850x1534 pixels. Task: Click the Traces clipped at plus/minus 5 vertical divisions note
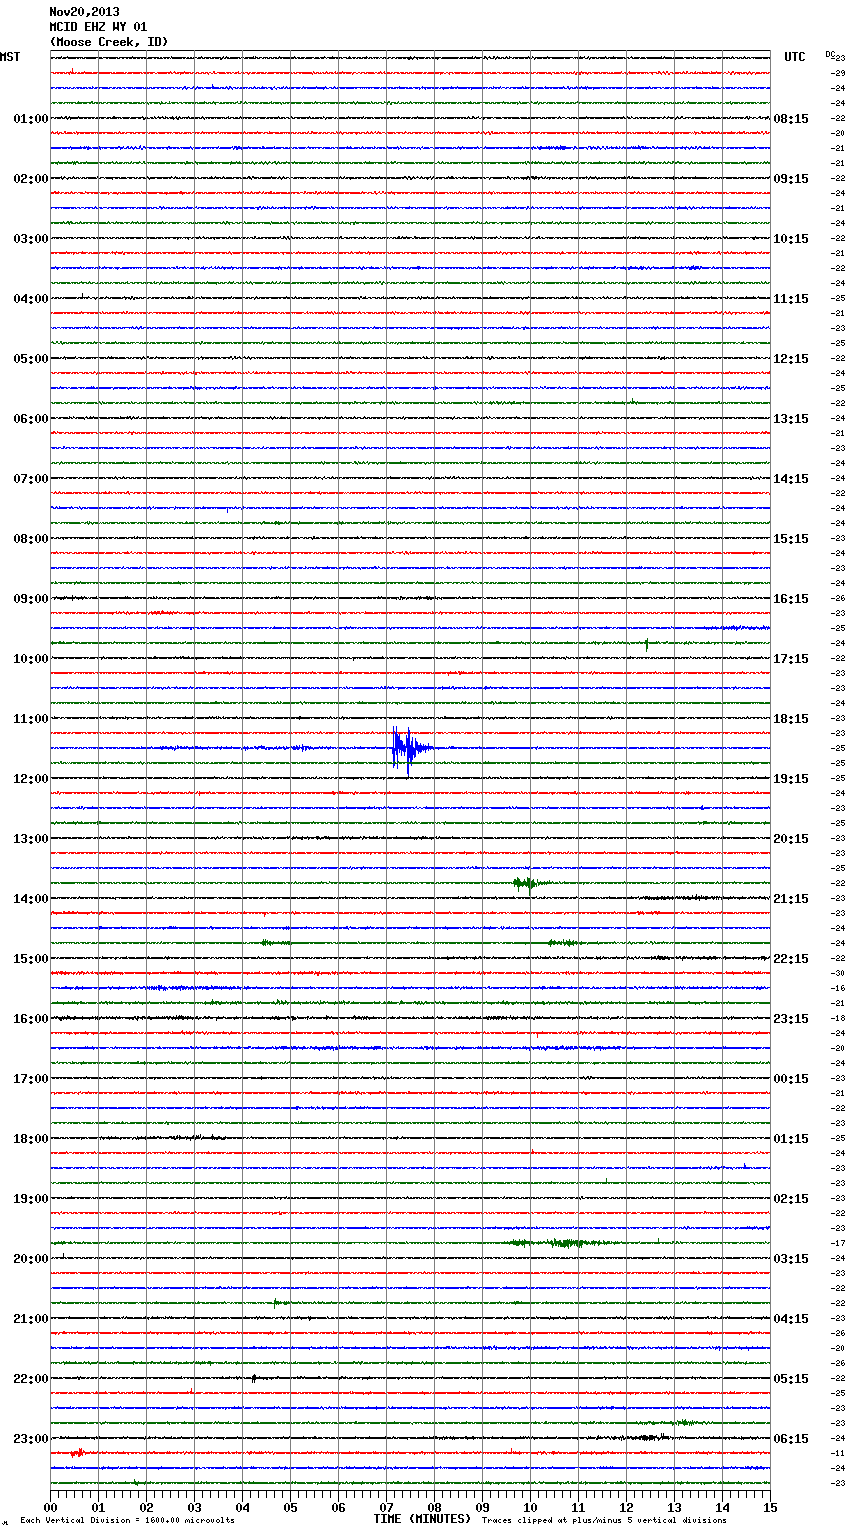click(x=604, y=1521)
